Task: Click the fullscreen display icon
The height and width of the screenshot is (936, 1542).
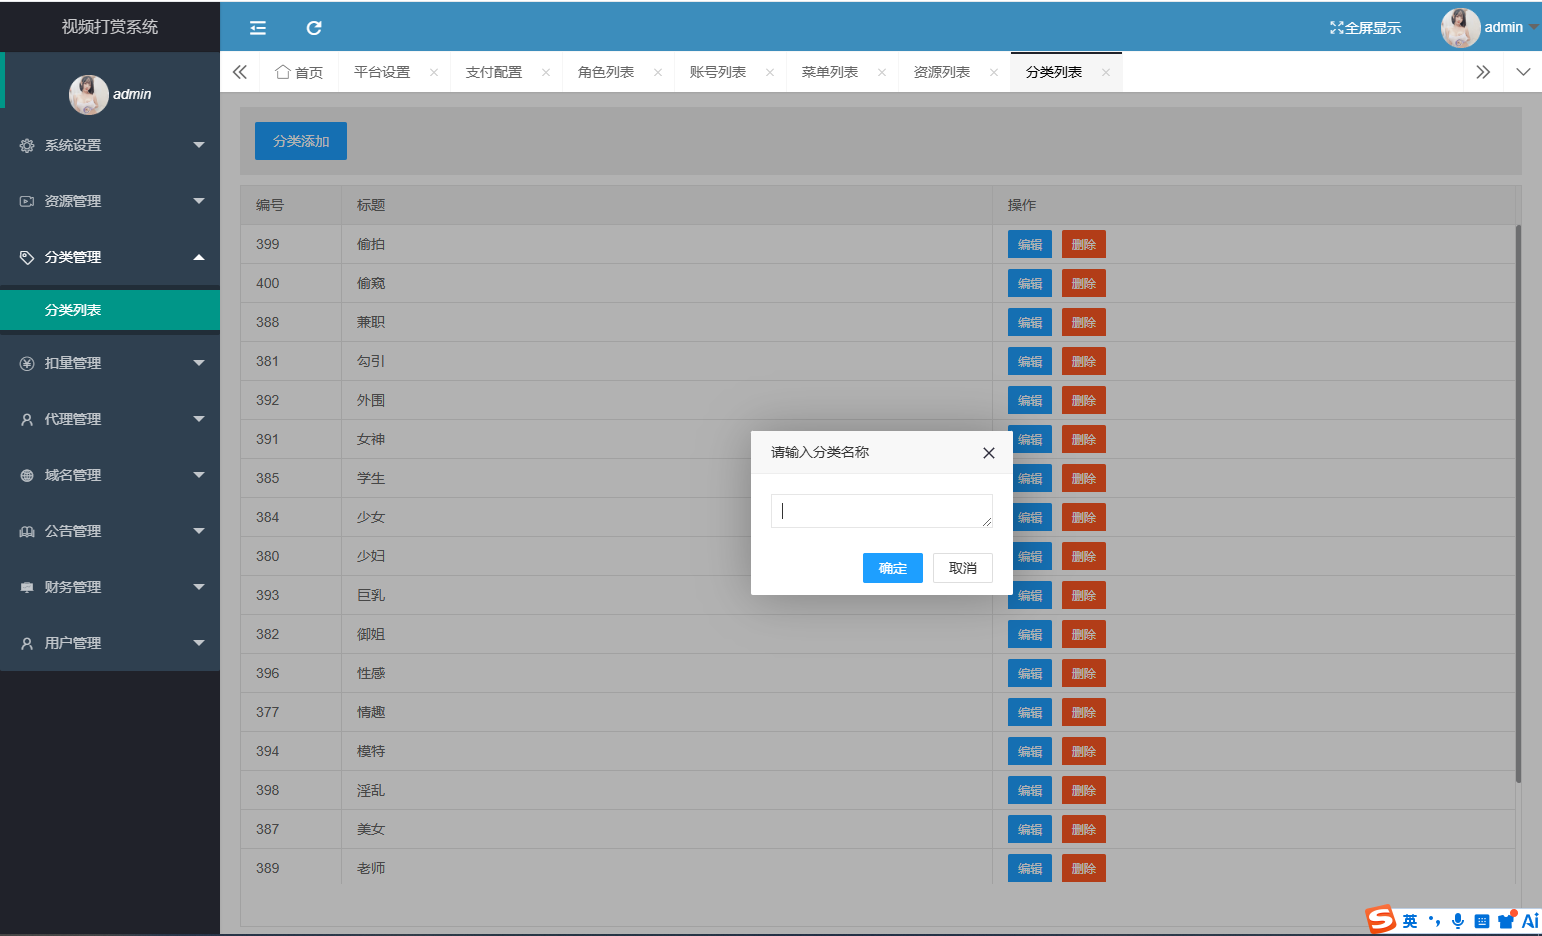Action: 1336,28
